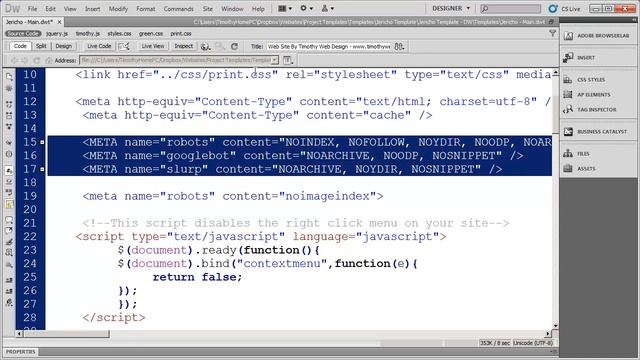Click the check browser compatibility icon

[124, 47]
